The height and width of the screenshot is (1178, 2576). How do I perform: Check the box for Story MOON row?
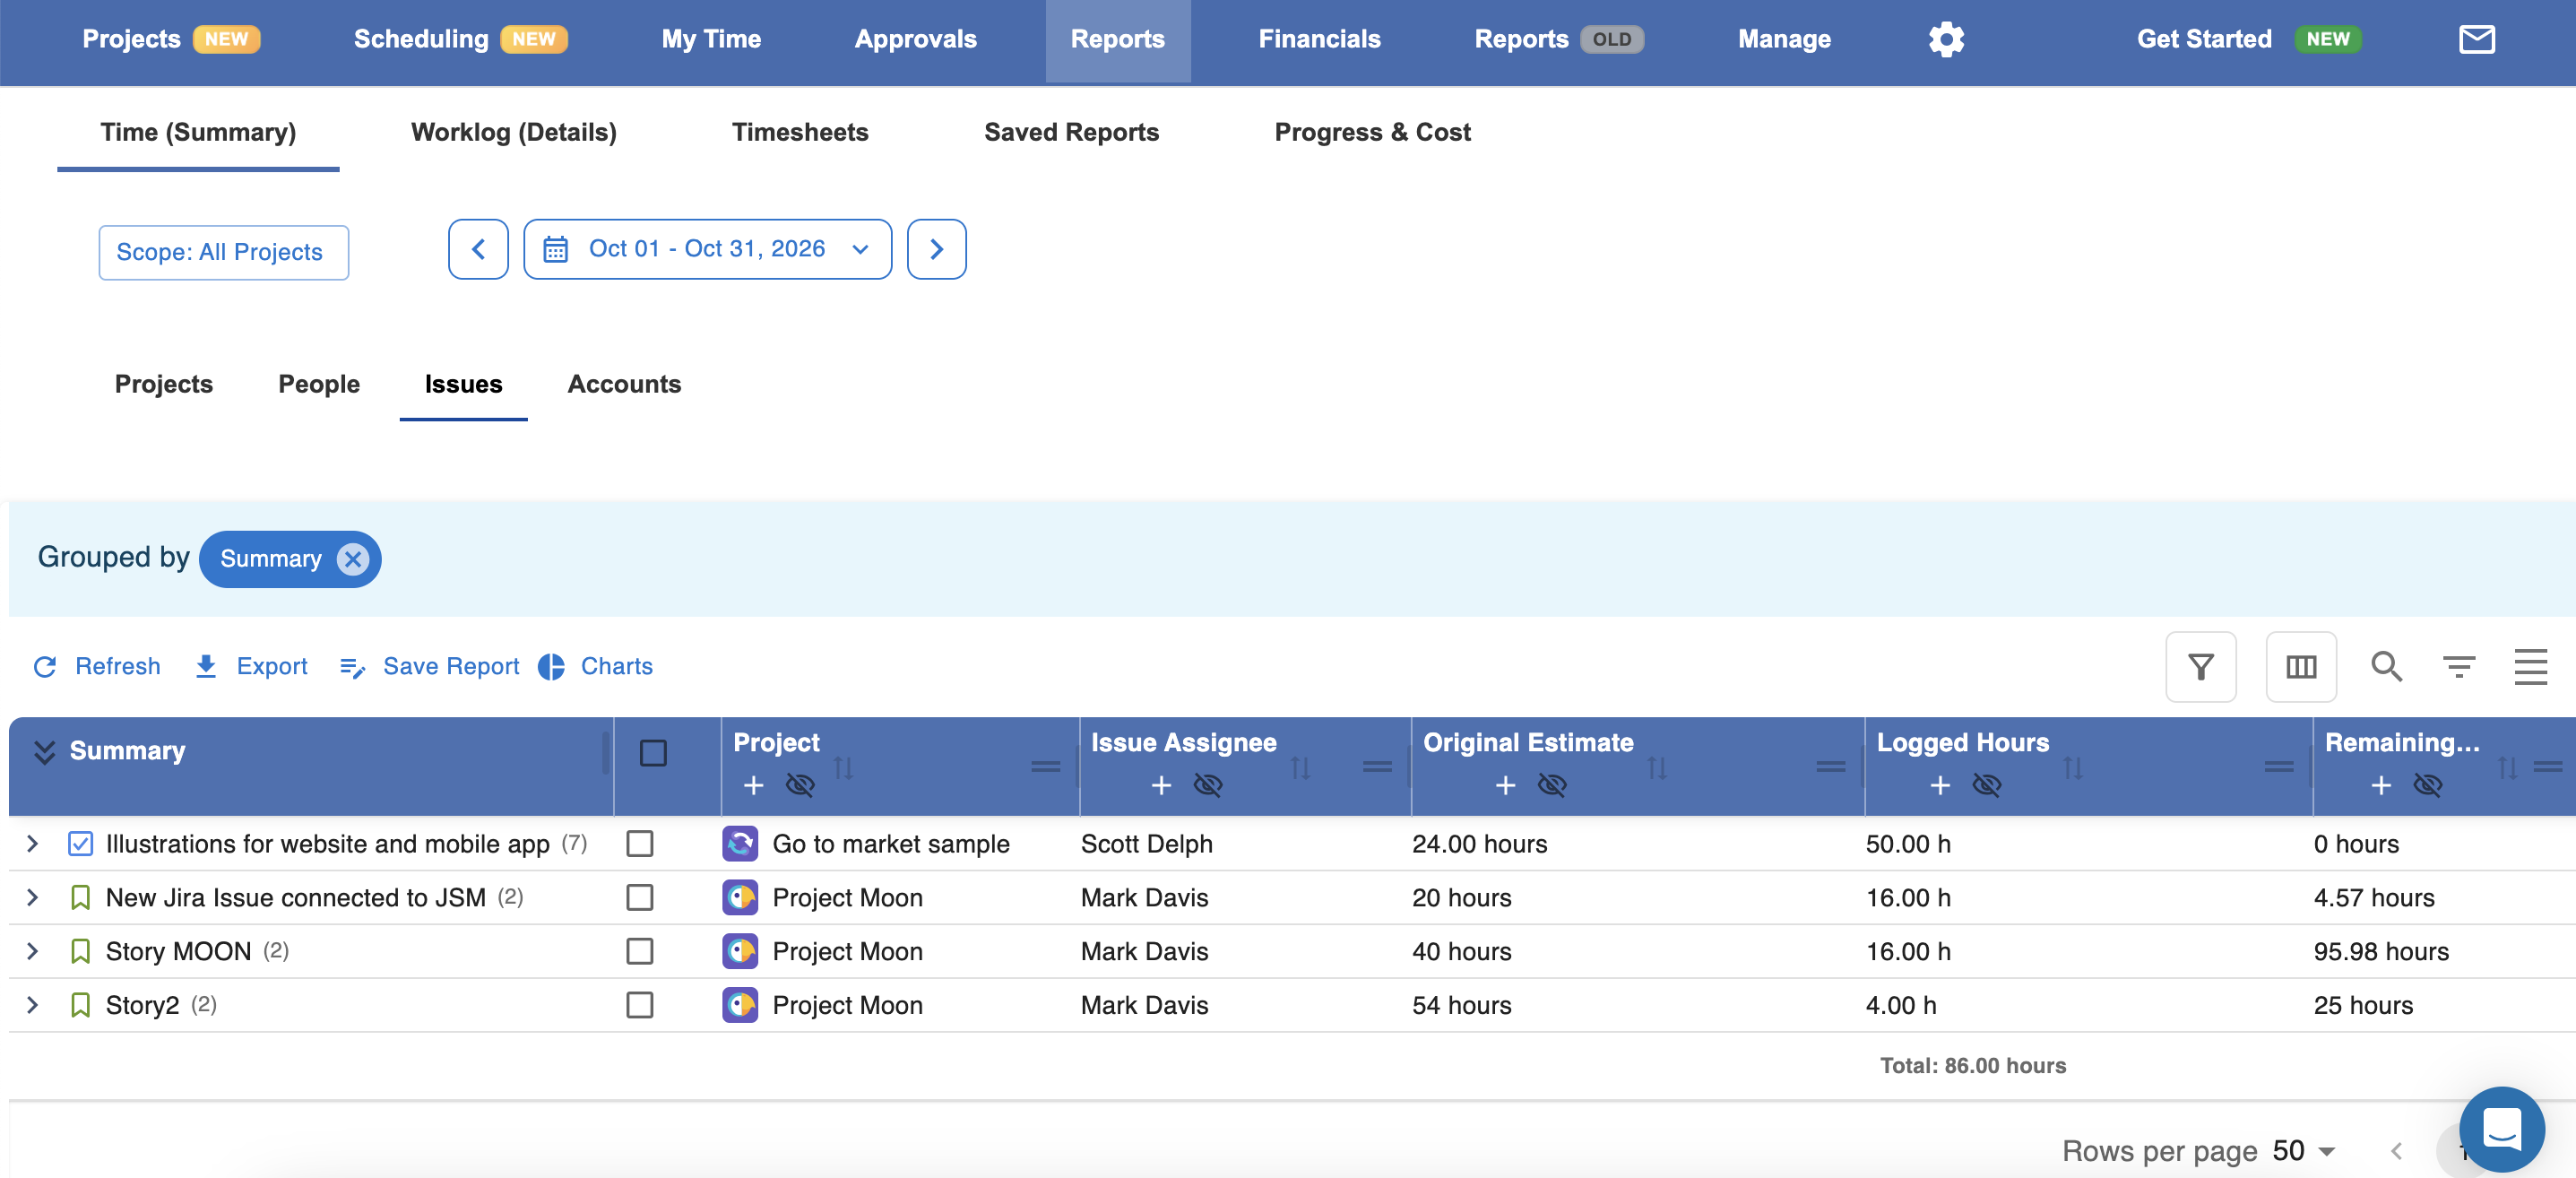click(640, 951)
